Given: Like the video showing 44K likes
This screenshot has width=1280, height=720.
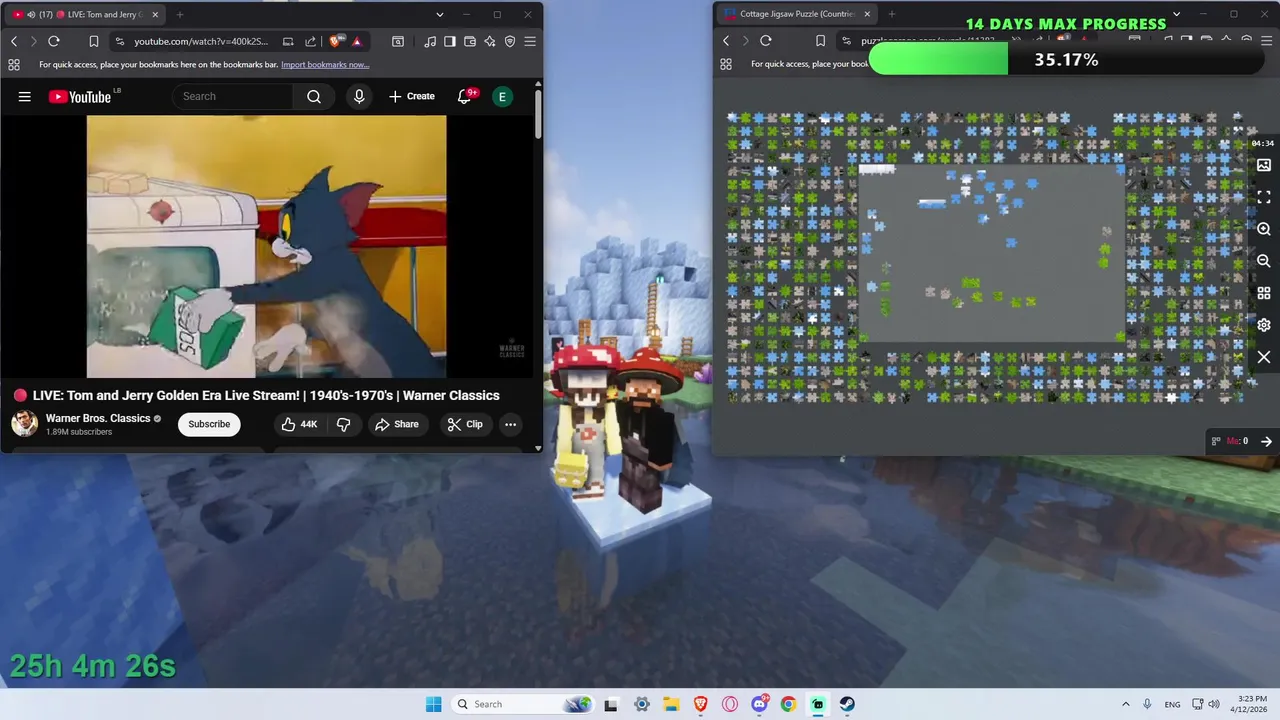Looking at the screenshot, I should click(299, 424).
